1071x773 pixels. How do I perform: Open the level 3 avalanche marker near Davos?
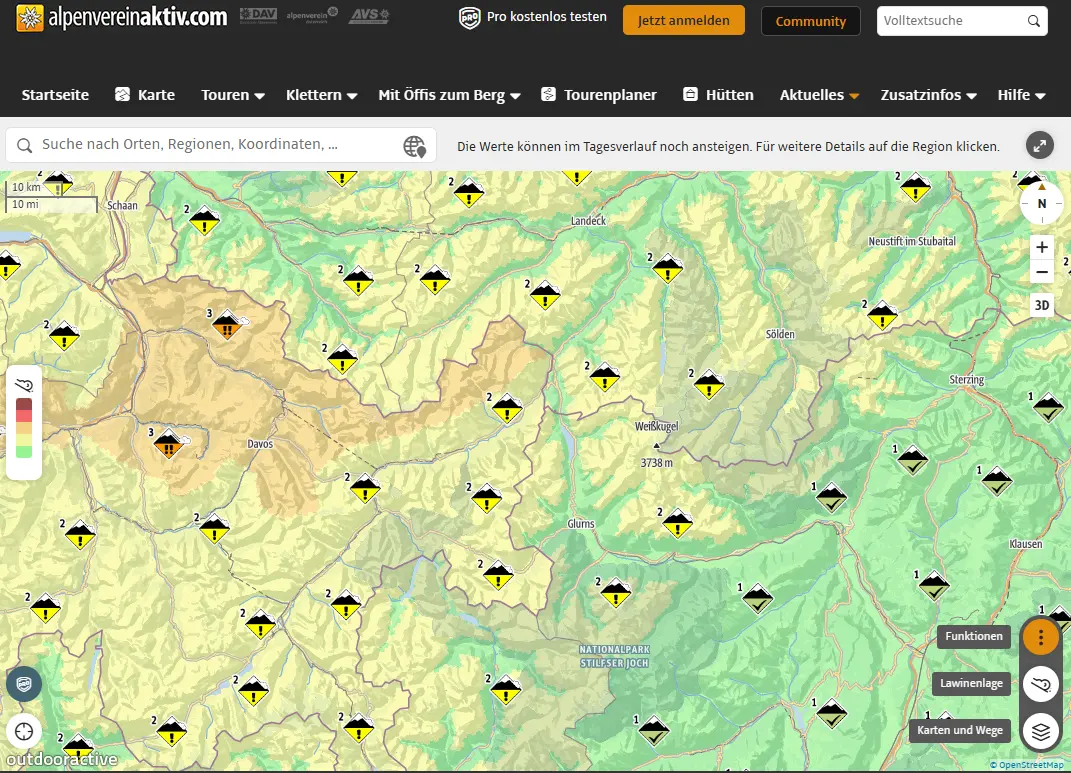pos(168,442)
